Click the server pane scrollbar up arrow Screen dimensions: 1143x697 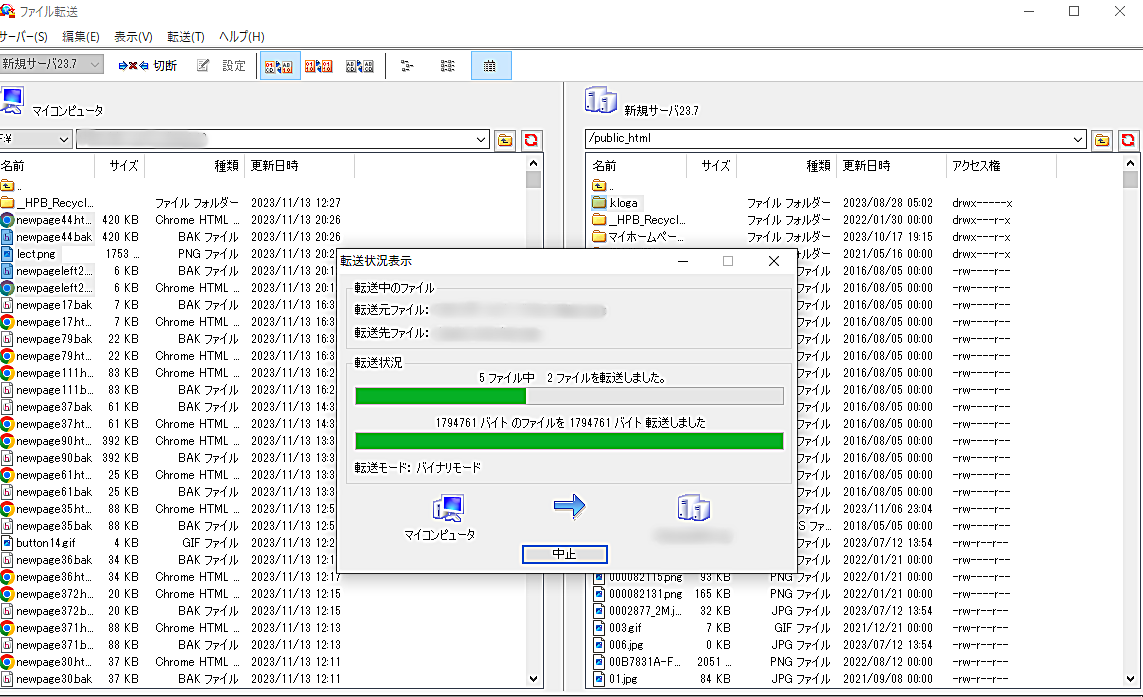[x=1130, y=163]
